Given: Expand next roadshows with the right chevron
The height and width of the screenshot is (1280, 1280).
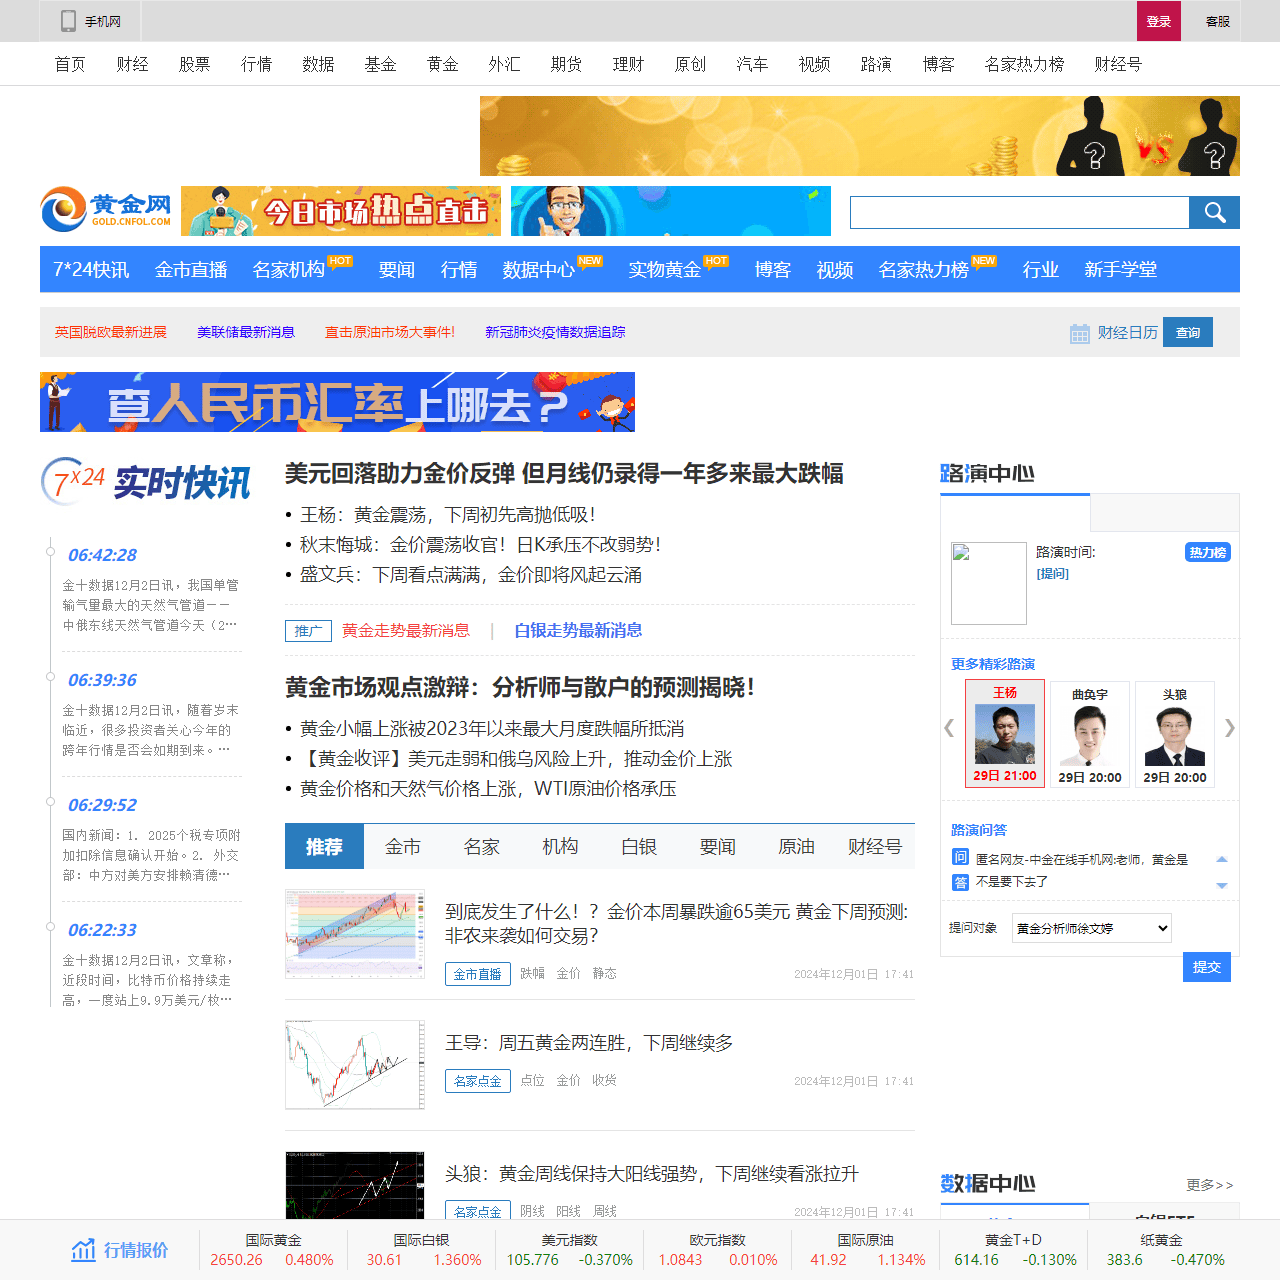Looking at the screenshot, I should [1231, 728].
